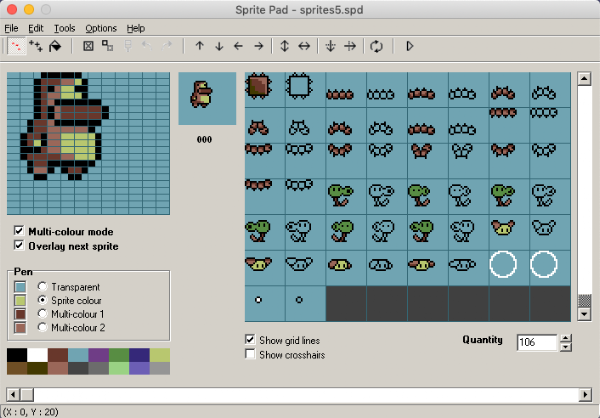The height and width of the screenshot is (418, 600).
Task: Click the coordinates readout in status bar
Action: [x=31, y=412]
